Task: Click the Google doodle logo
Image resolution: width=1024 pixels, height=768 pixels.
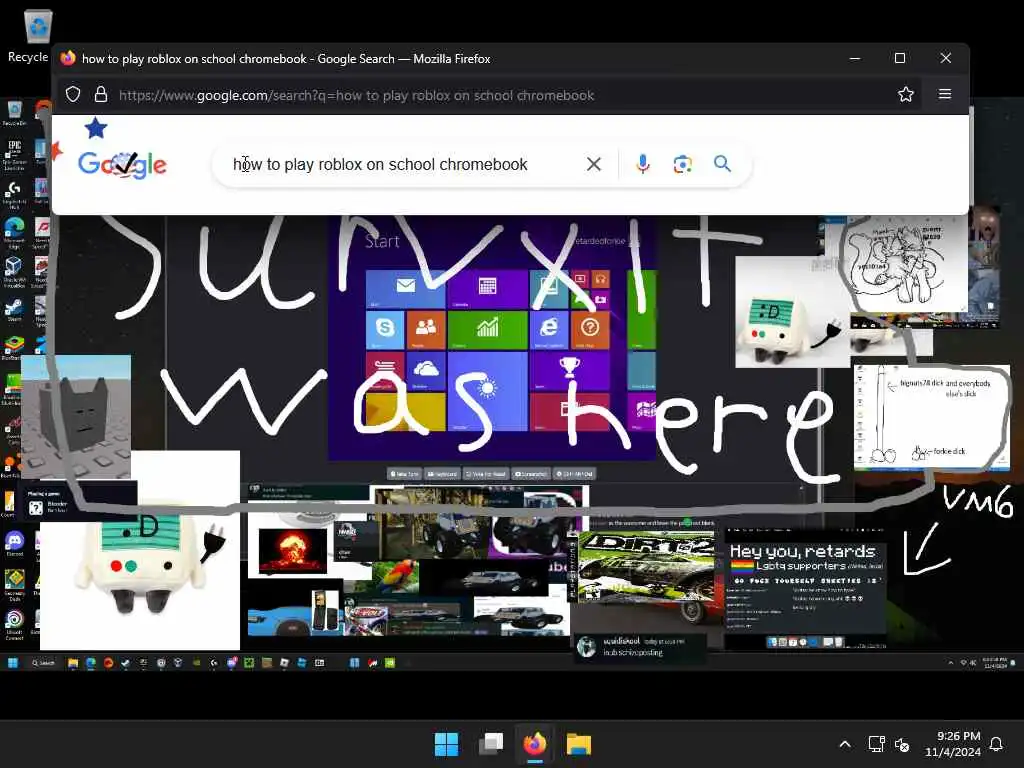Action: click(122, 164)
